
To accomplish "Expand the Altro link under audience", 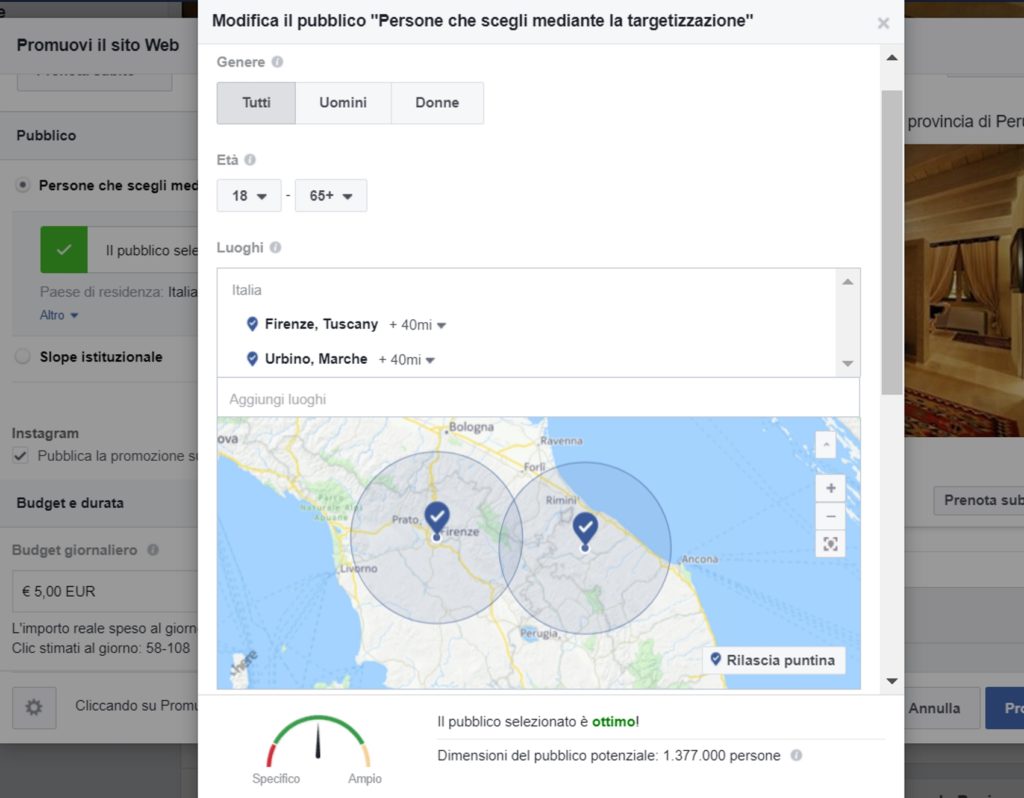I will point(58,315).
